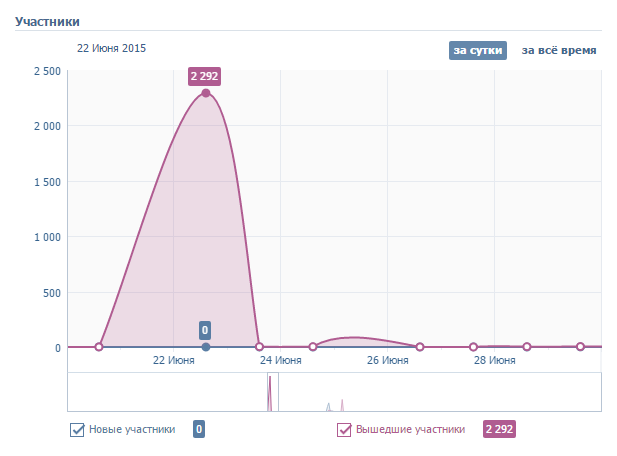Switch to the "за всё время" view
617x456 pixels.
click(559, 50)
